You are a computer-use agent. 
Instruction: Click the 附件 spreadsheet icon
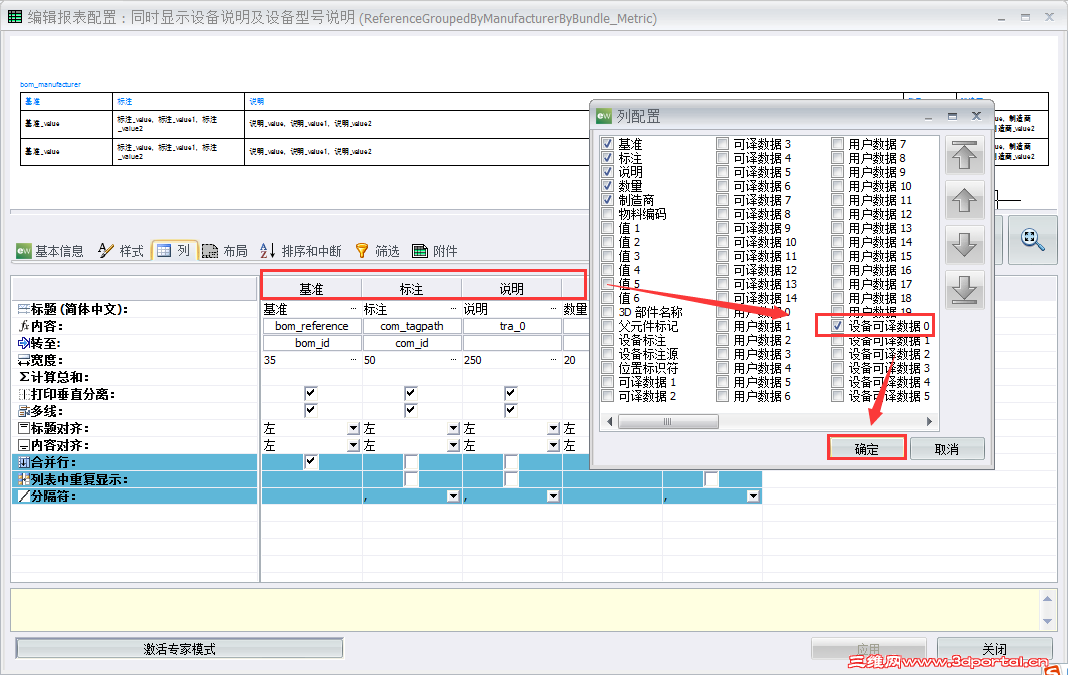click(420, 250)
